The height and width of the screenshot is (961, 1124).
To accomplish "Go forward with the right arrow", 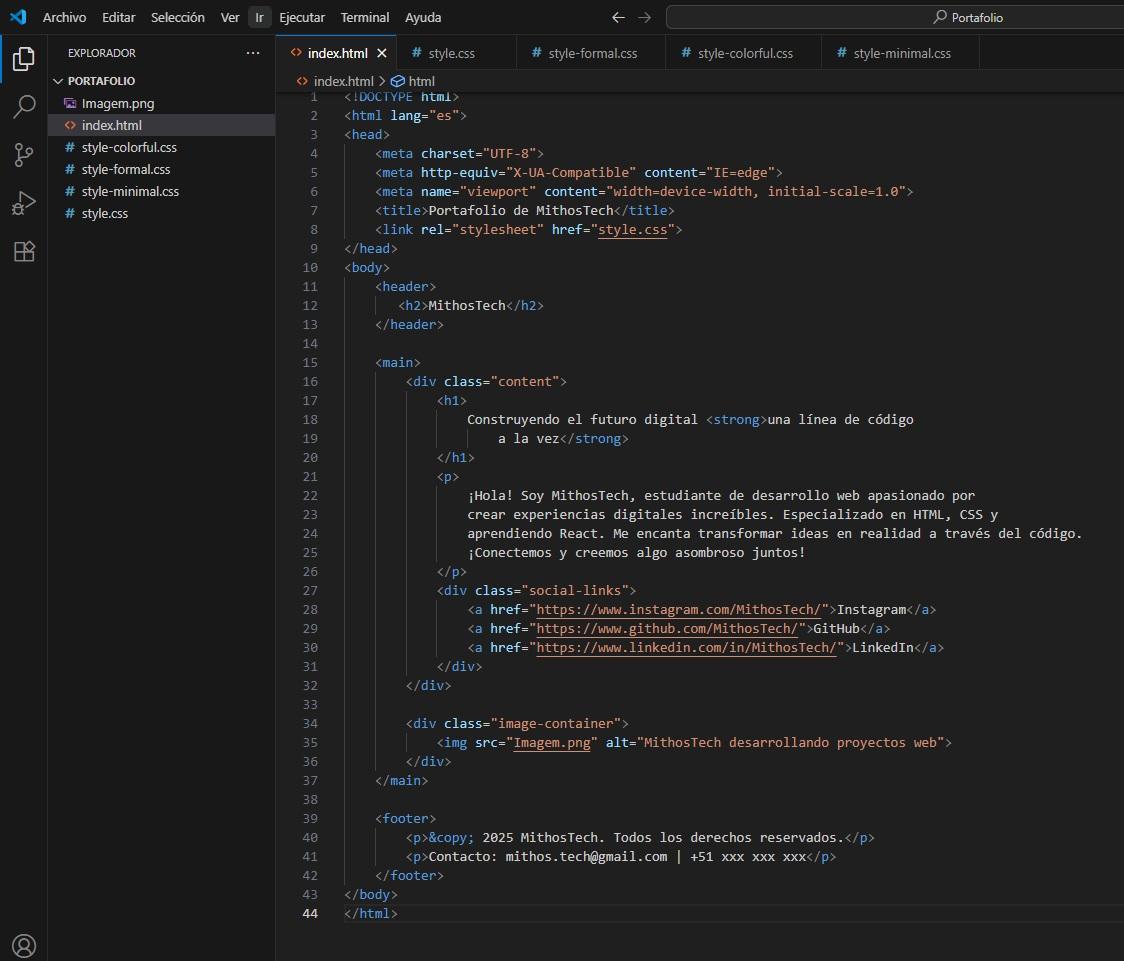I will click(x=644, y=17).
